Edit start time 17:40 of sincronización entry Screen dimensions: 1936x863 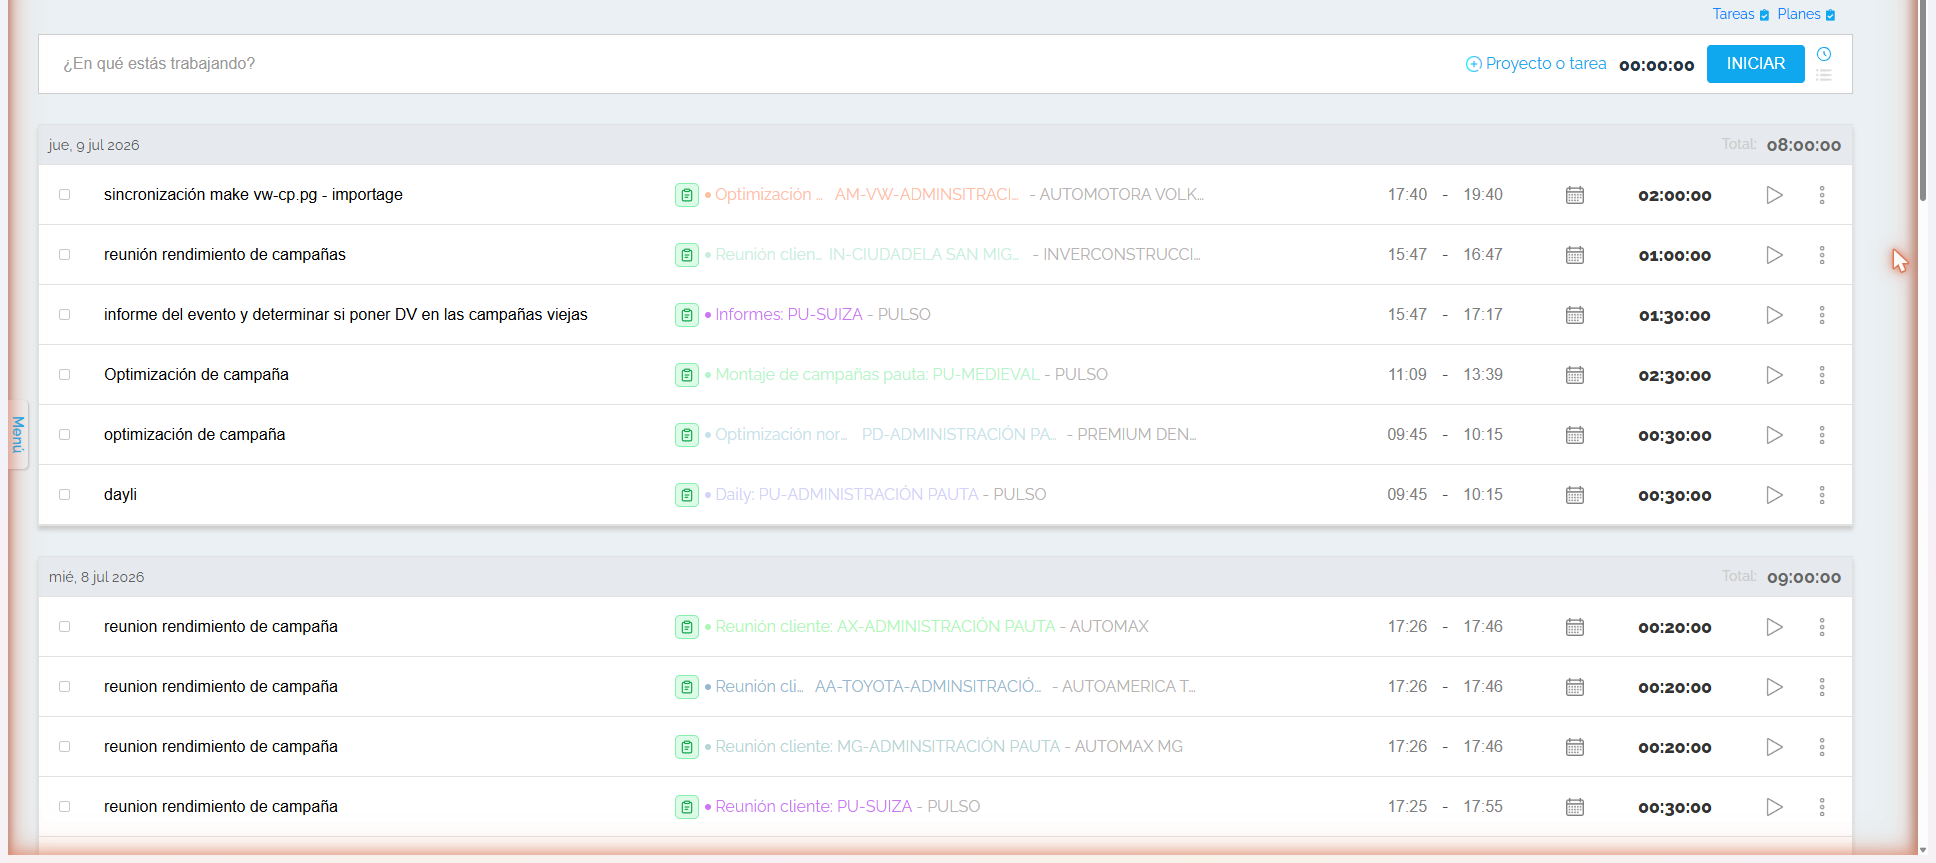[x=1407, y=195]
